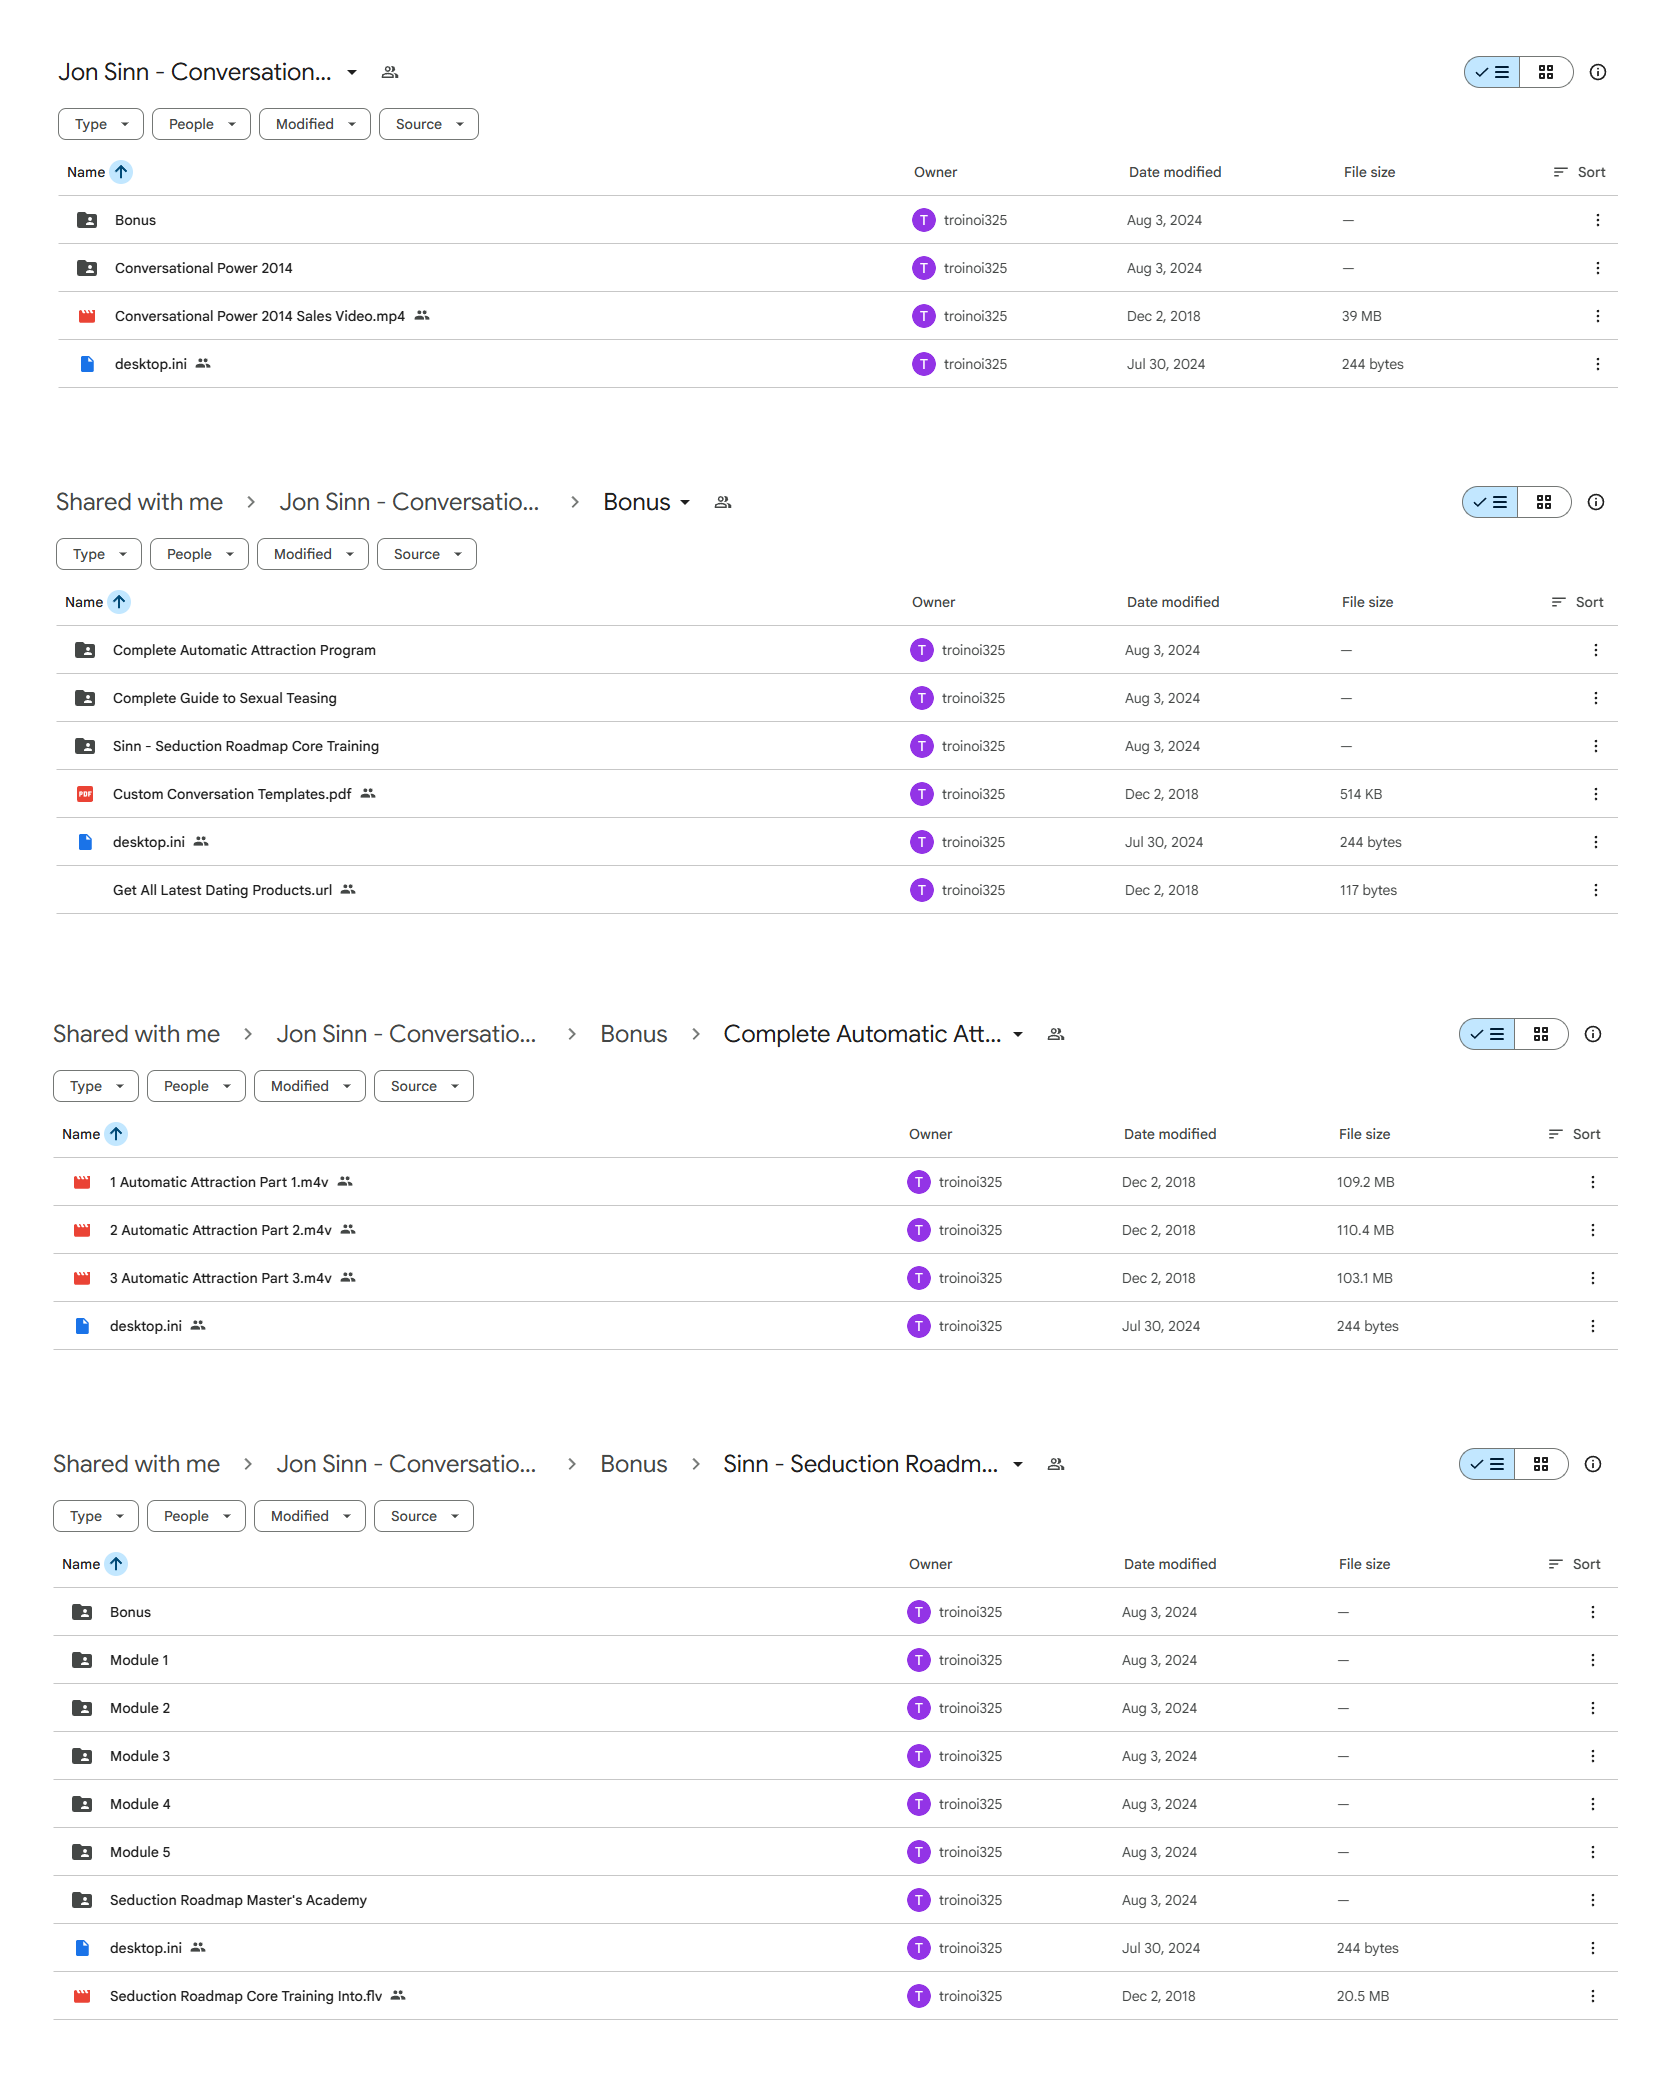Click the folder icon of Sinn - Seduction Roadmap Core Training
This screenshot has width=1680, height=2092.
point(85,746)
